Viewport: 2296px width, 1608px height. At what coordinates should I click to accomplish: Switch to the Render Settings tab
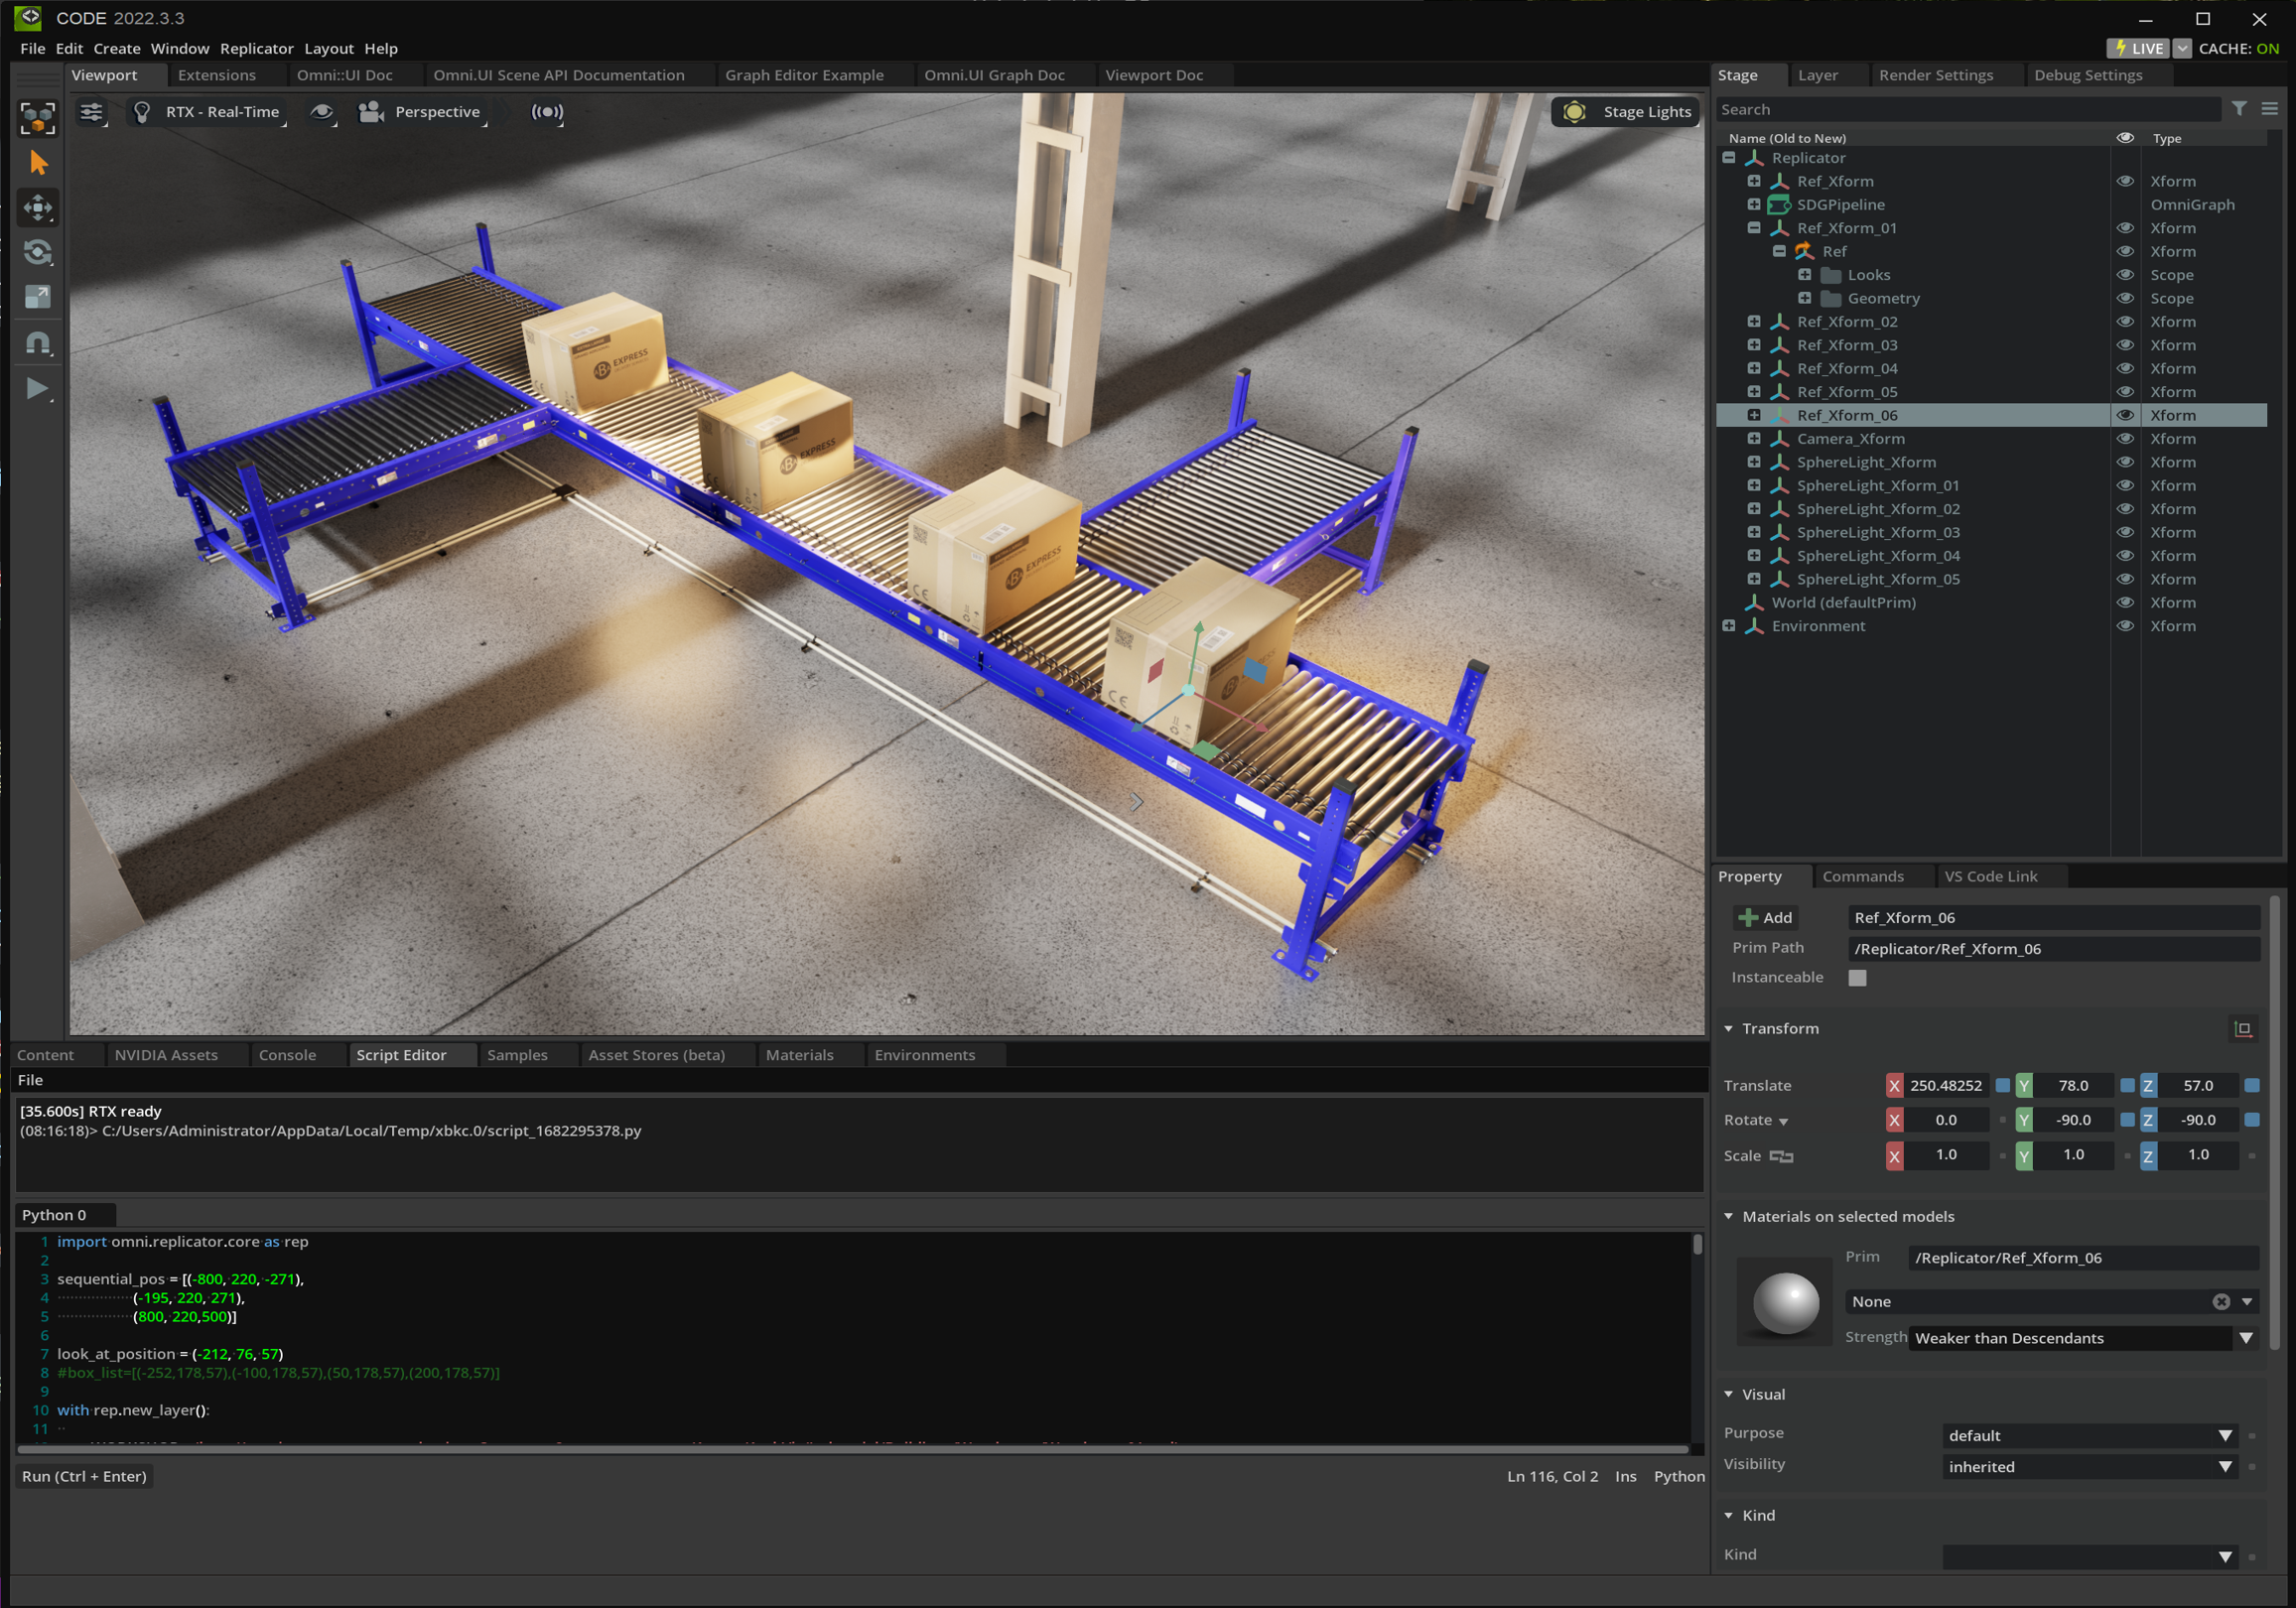[1935, 75]
